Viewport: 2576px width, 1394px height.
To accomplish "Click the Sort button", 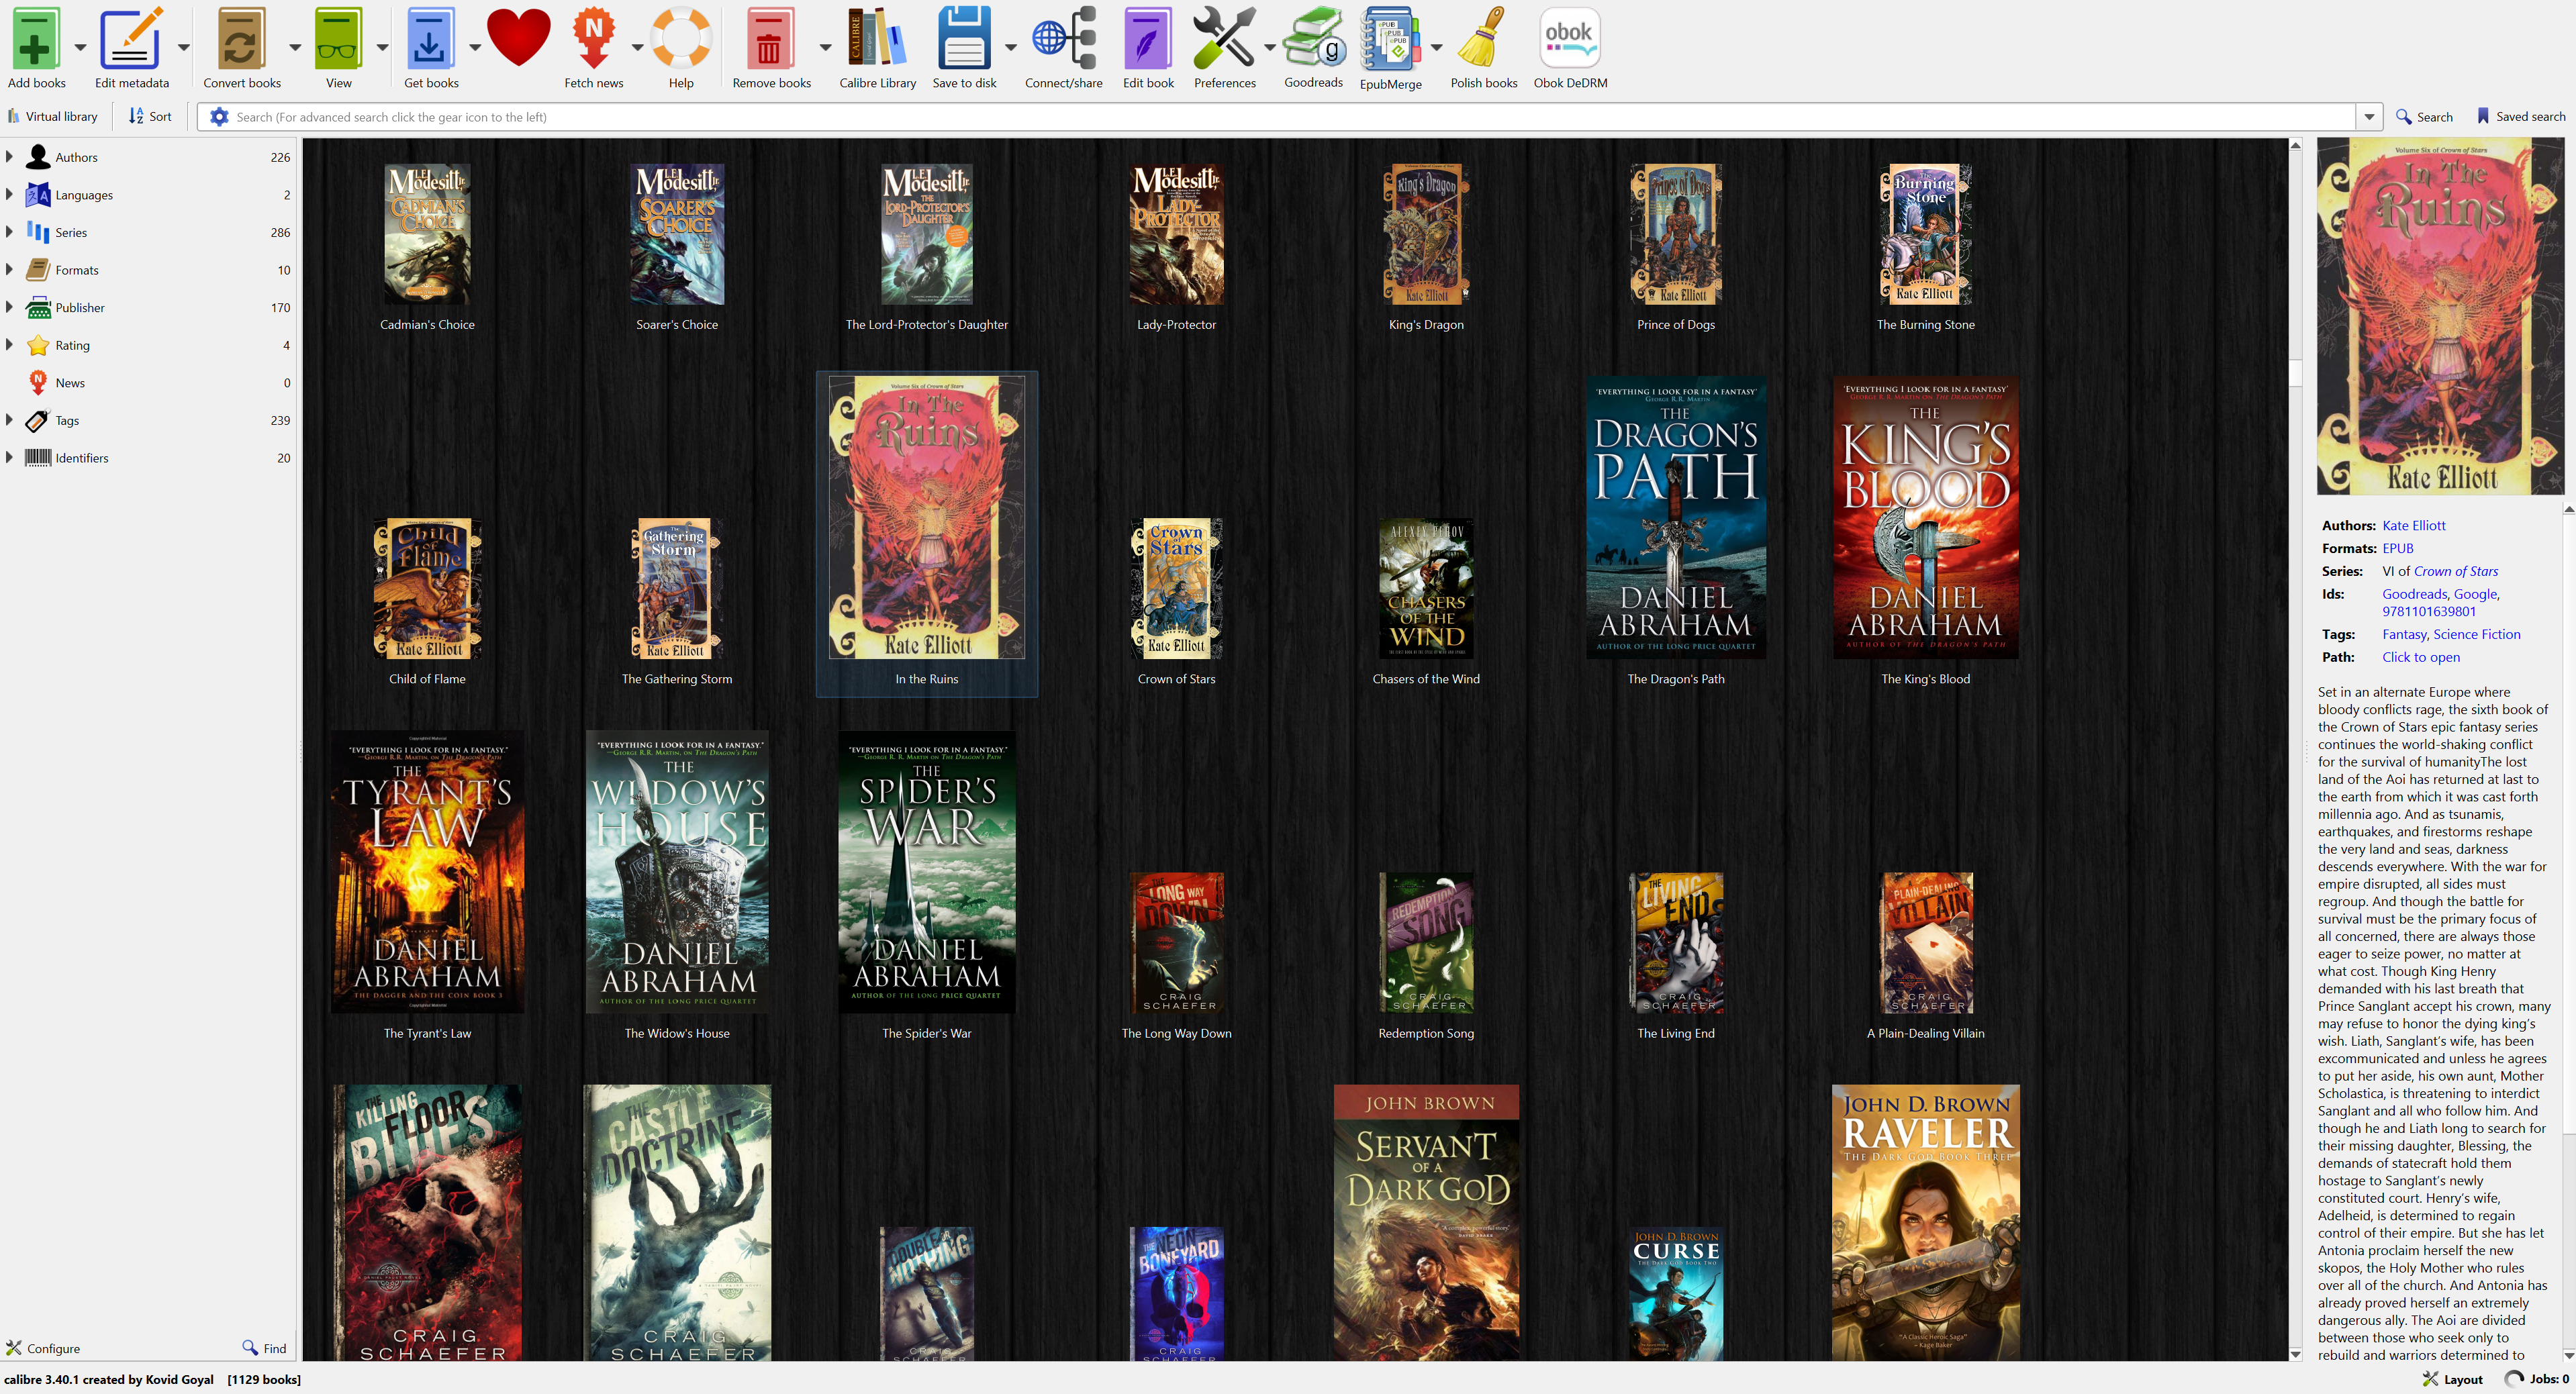I will [150, 117].
